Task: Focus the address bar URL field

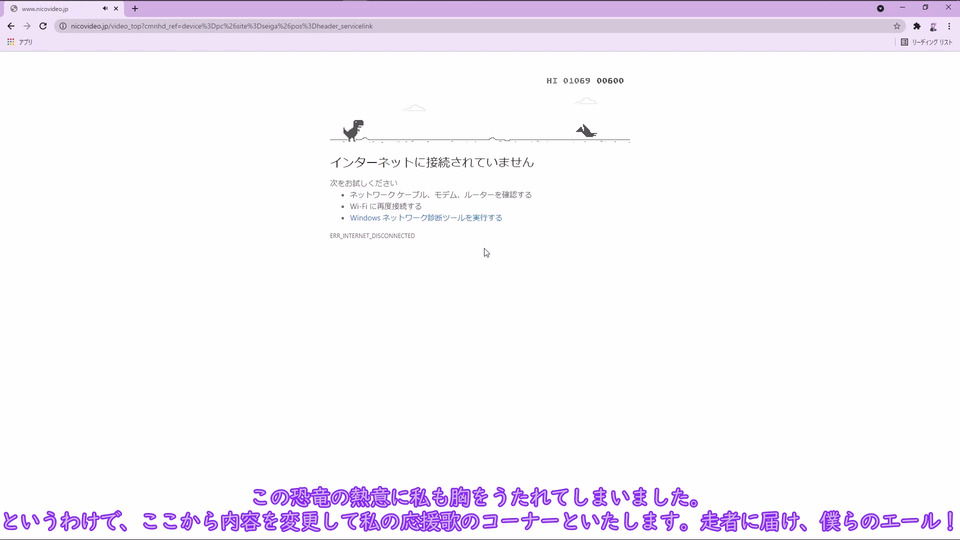Action: pyautogui.click(x=478, y=26)
